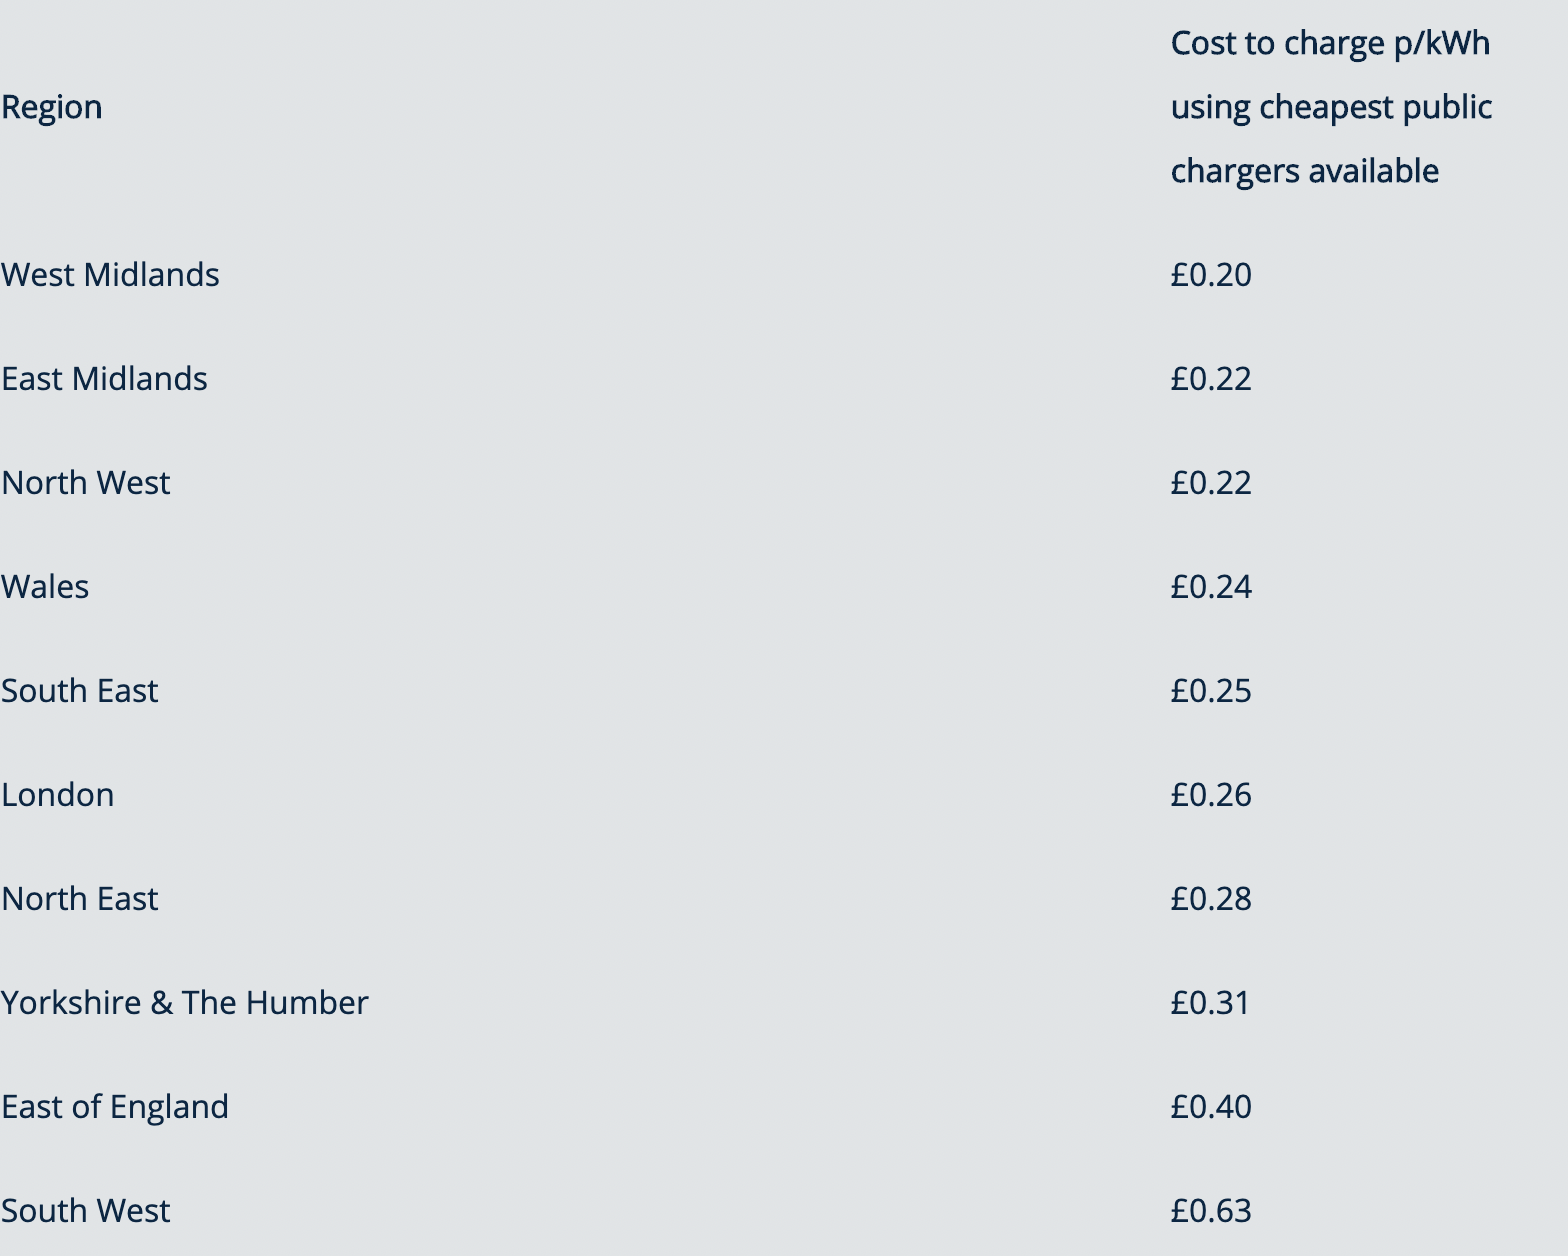Click the London region name
The width and height of the screenshot is (1568, 1256).
click(58, 795)
